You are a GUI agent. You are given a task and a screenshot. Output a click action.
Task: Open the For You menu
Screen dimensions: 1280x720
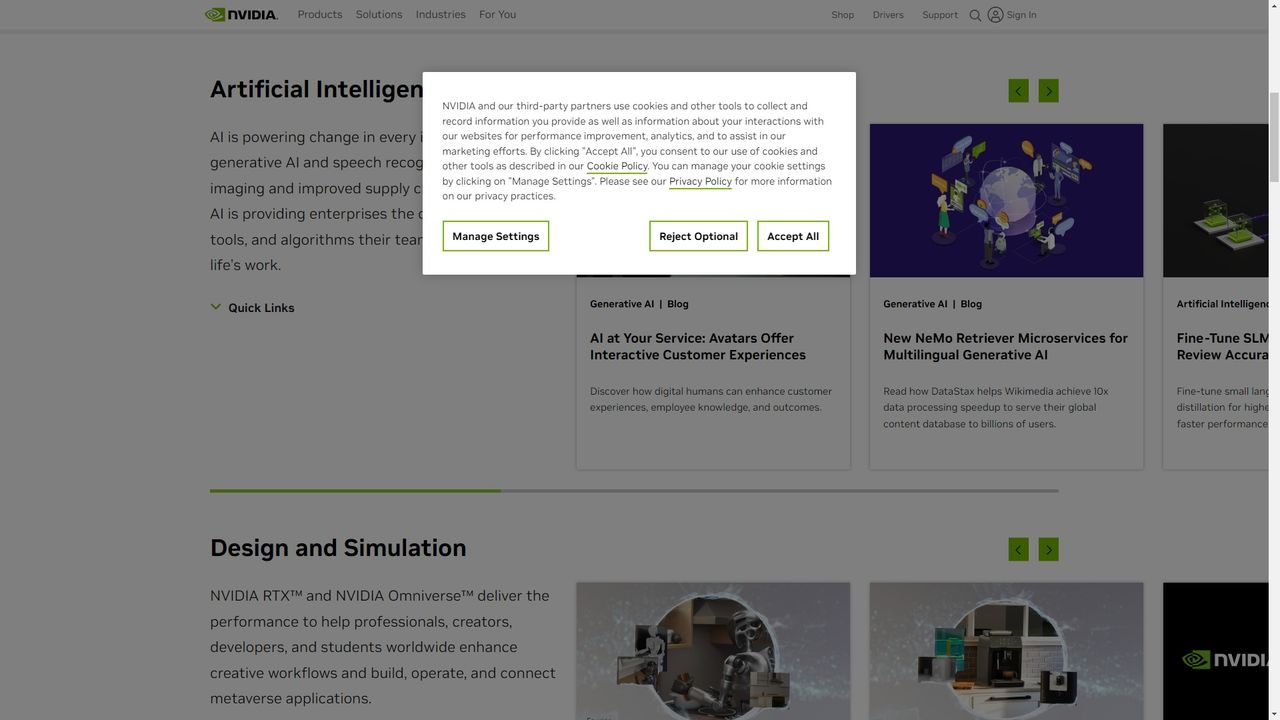(497, 15)
